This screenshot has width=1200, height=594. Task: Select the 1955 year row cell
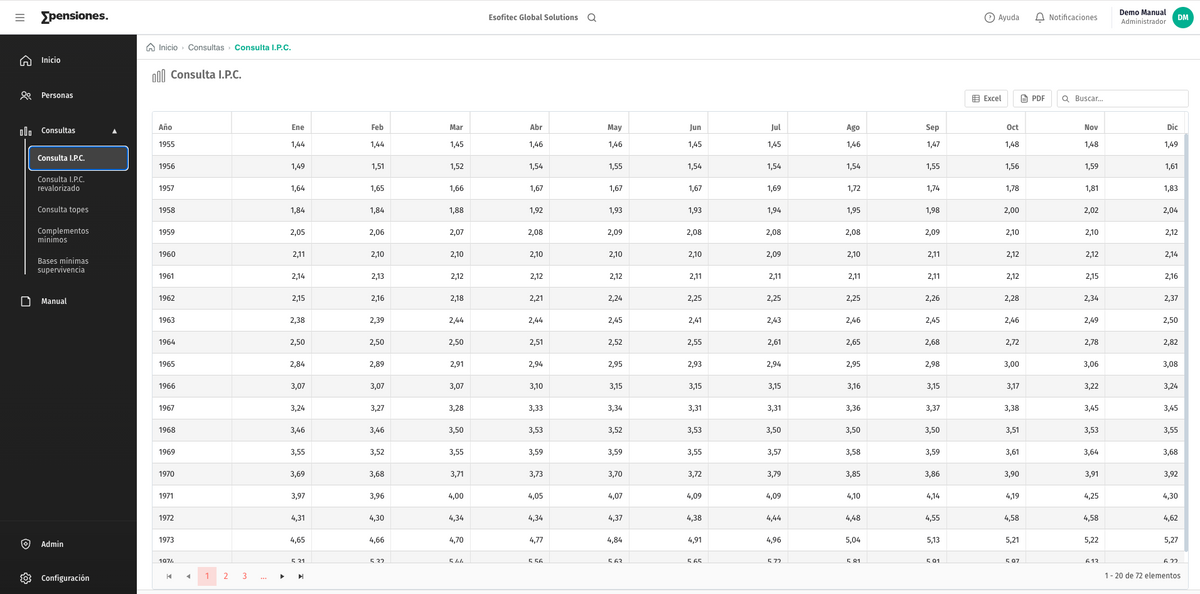pos(192,144)
